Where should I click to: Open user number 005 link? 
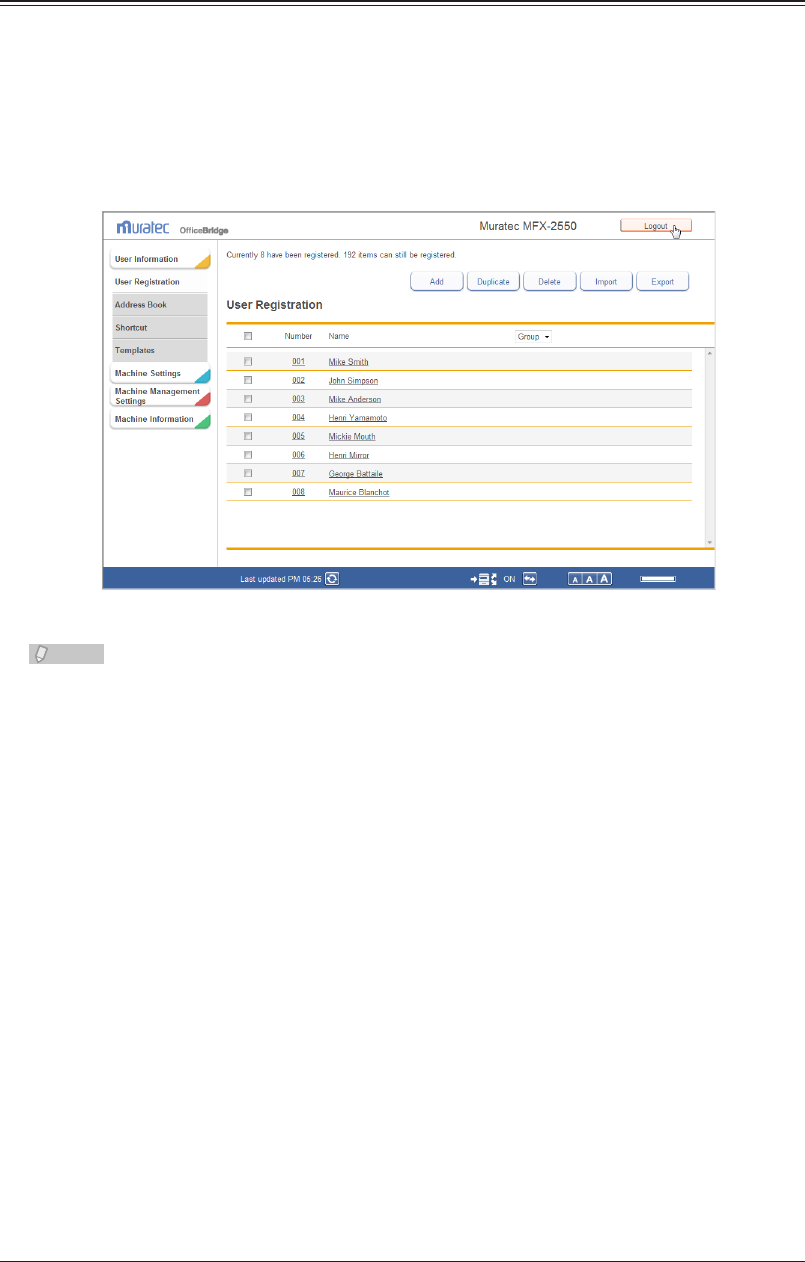(298, 436)
